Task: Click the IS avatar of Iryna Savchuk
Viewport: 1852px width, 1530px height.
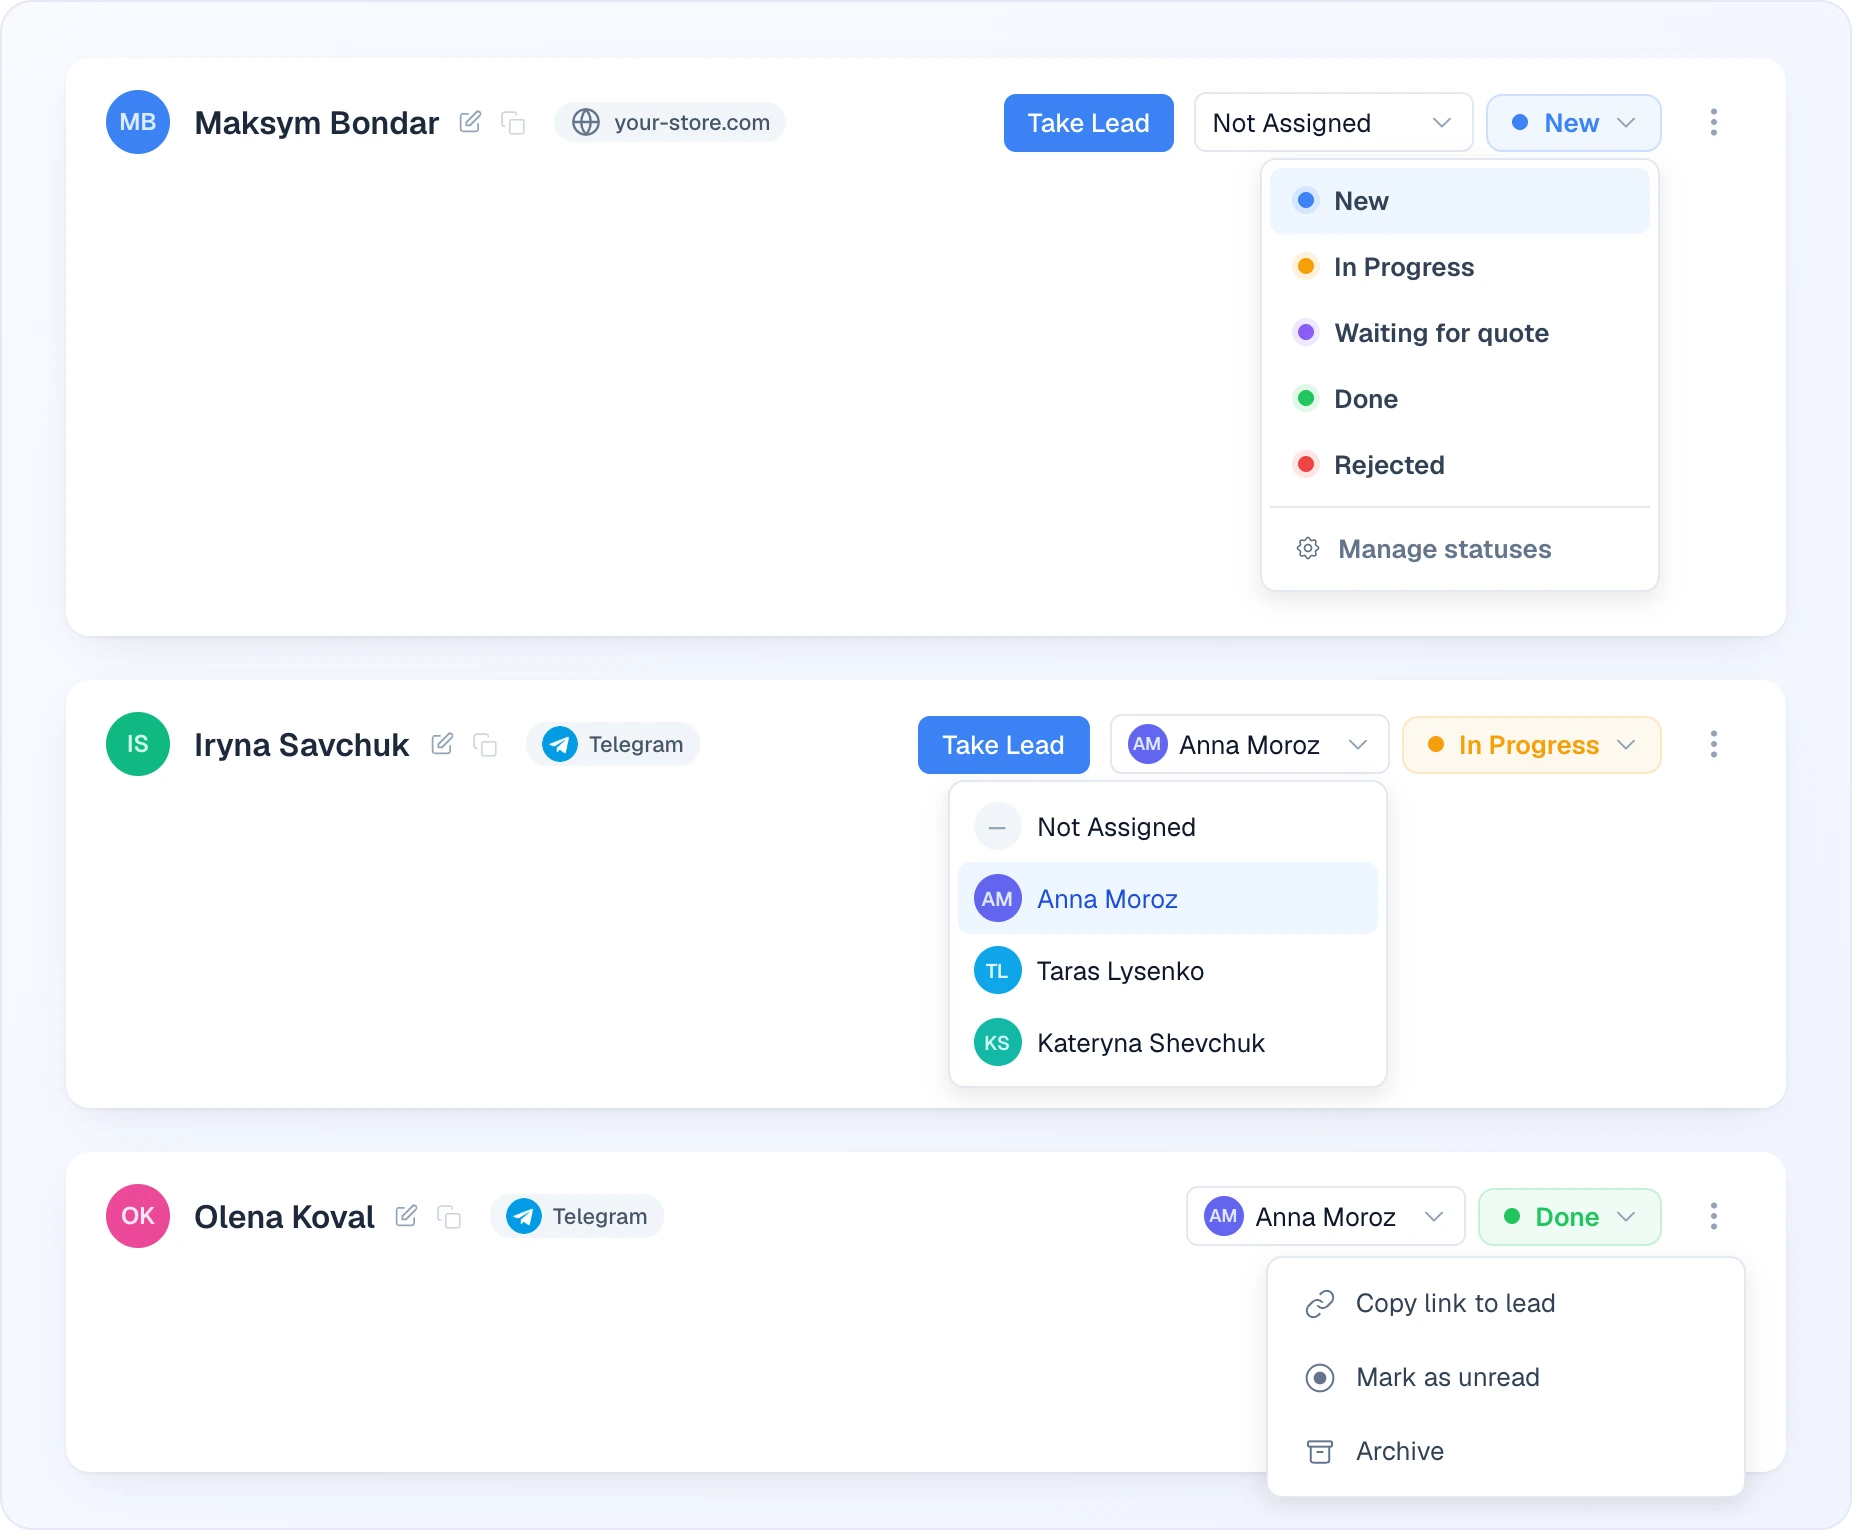Action: [x=138, y=744]
